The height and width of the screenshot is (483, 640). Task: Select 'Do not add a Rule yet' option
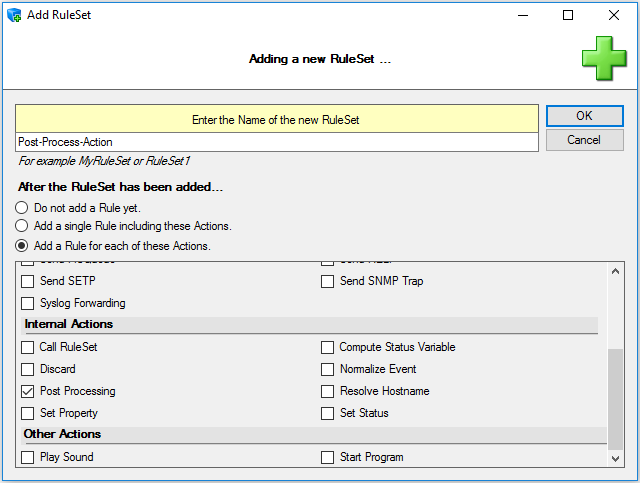(21, 207)
